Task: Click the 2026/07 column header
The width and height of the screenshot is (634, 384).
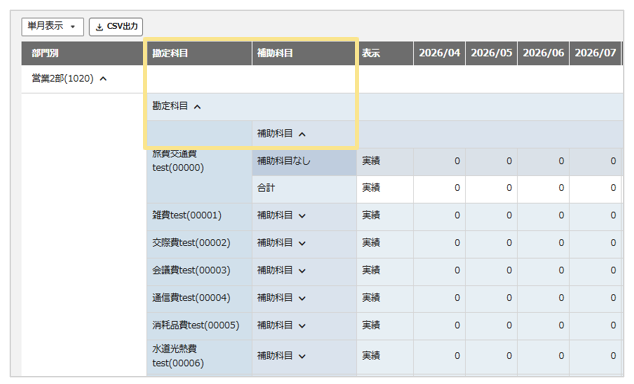Action: coord(595,53)
